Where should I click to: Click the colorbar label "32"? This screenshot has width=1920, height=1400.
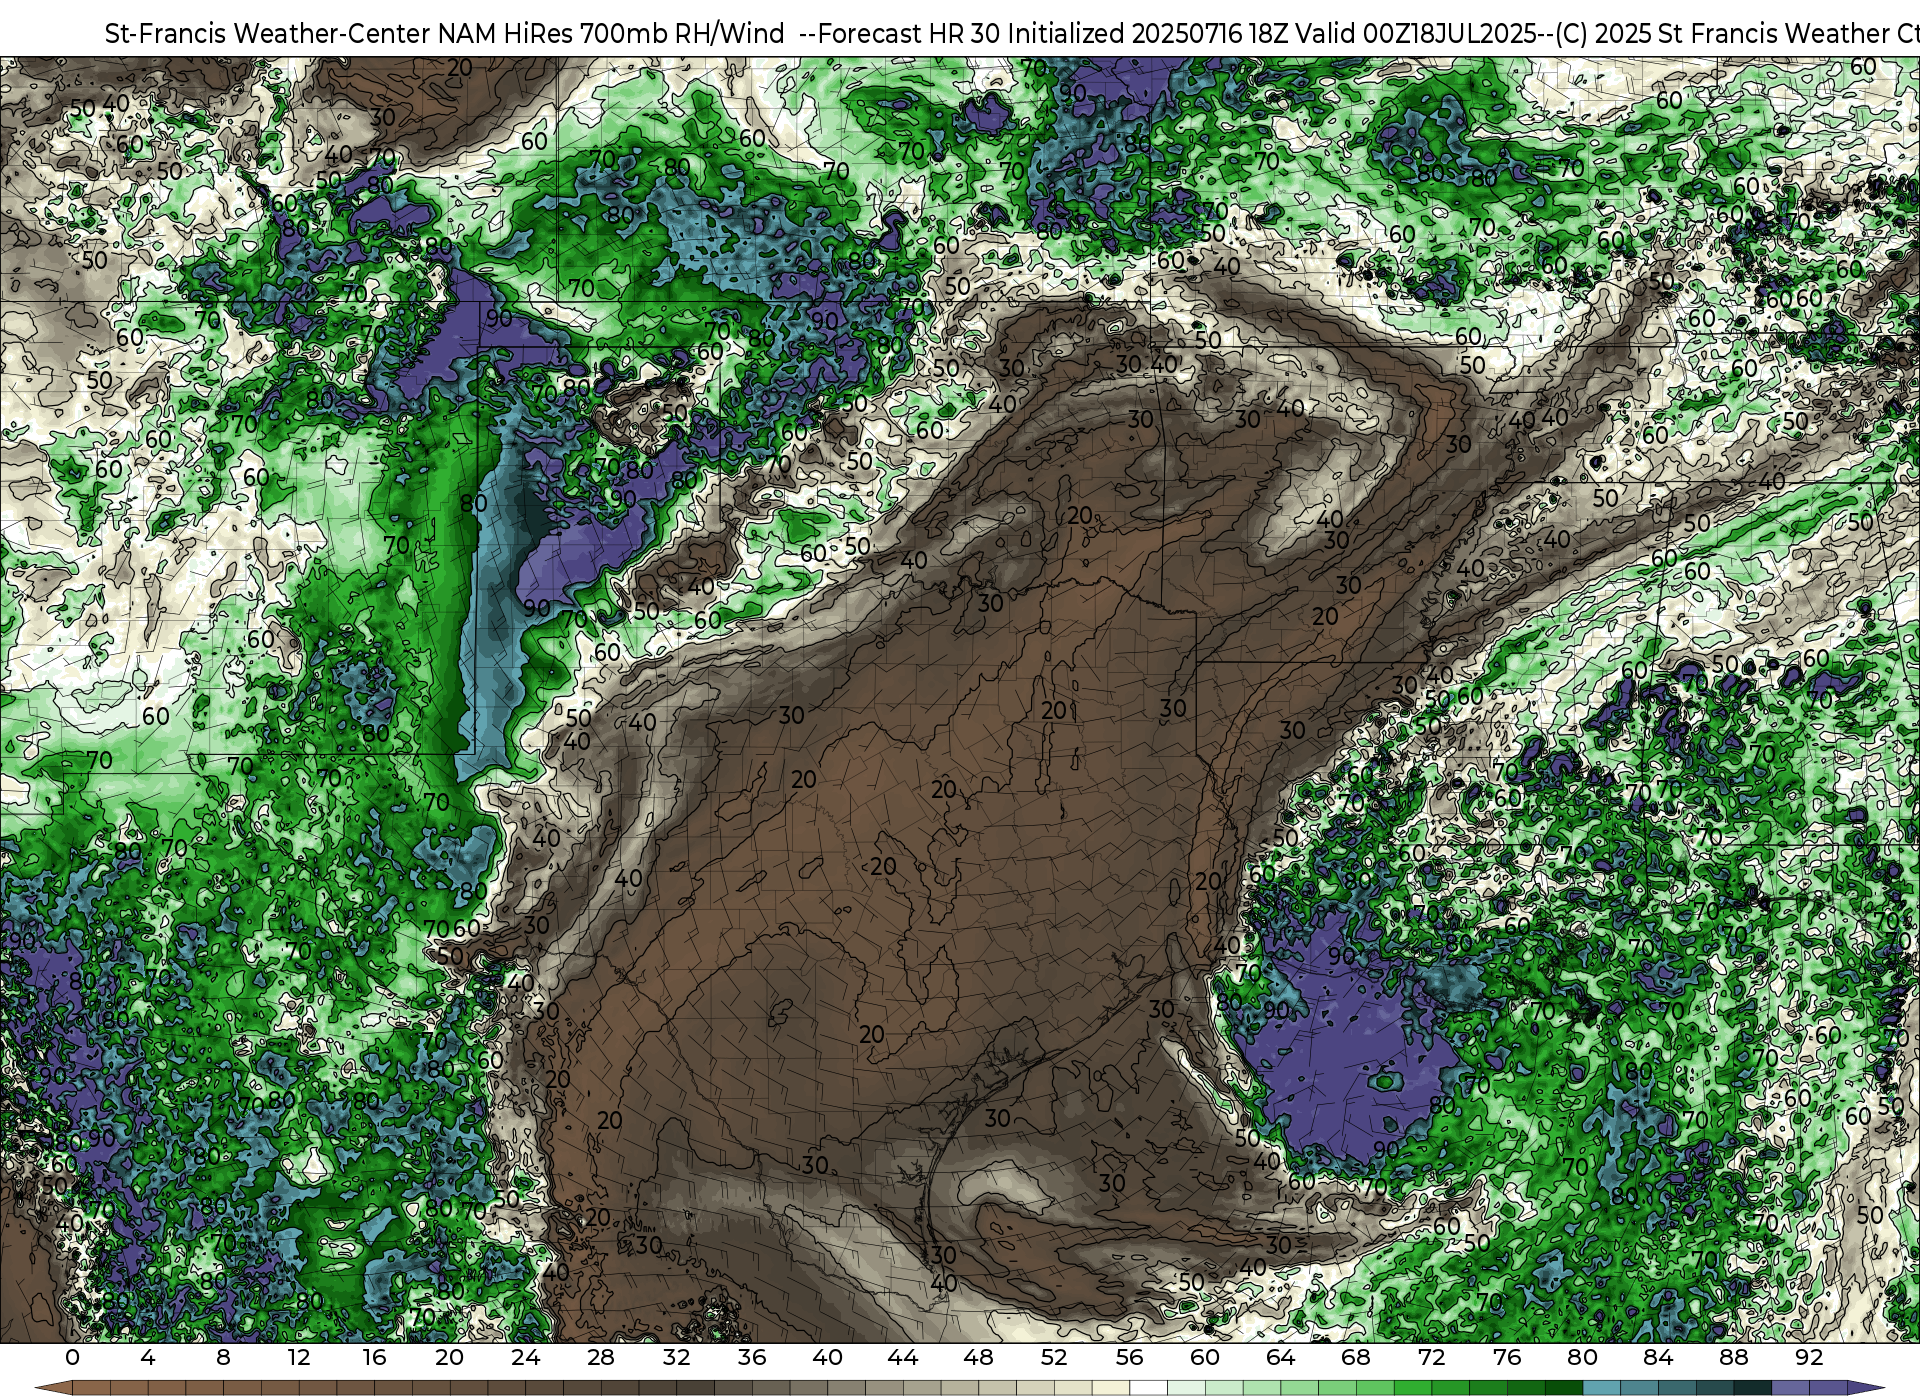click(x=677, y=1357)
